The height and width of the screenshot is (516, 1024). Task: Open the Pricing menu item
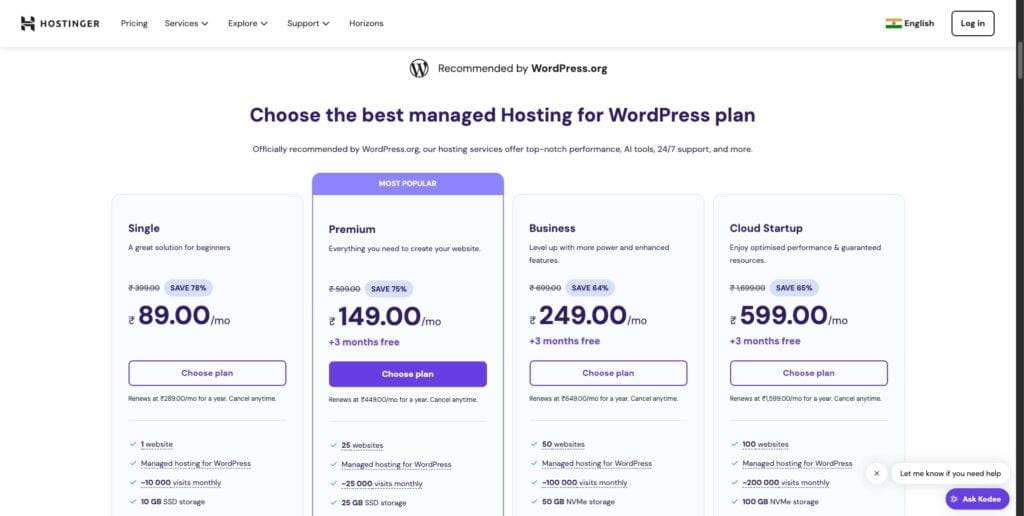pyautogui.click(x=134, y=23)
